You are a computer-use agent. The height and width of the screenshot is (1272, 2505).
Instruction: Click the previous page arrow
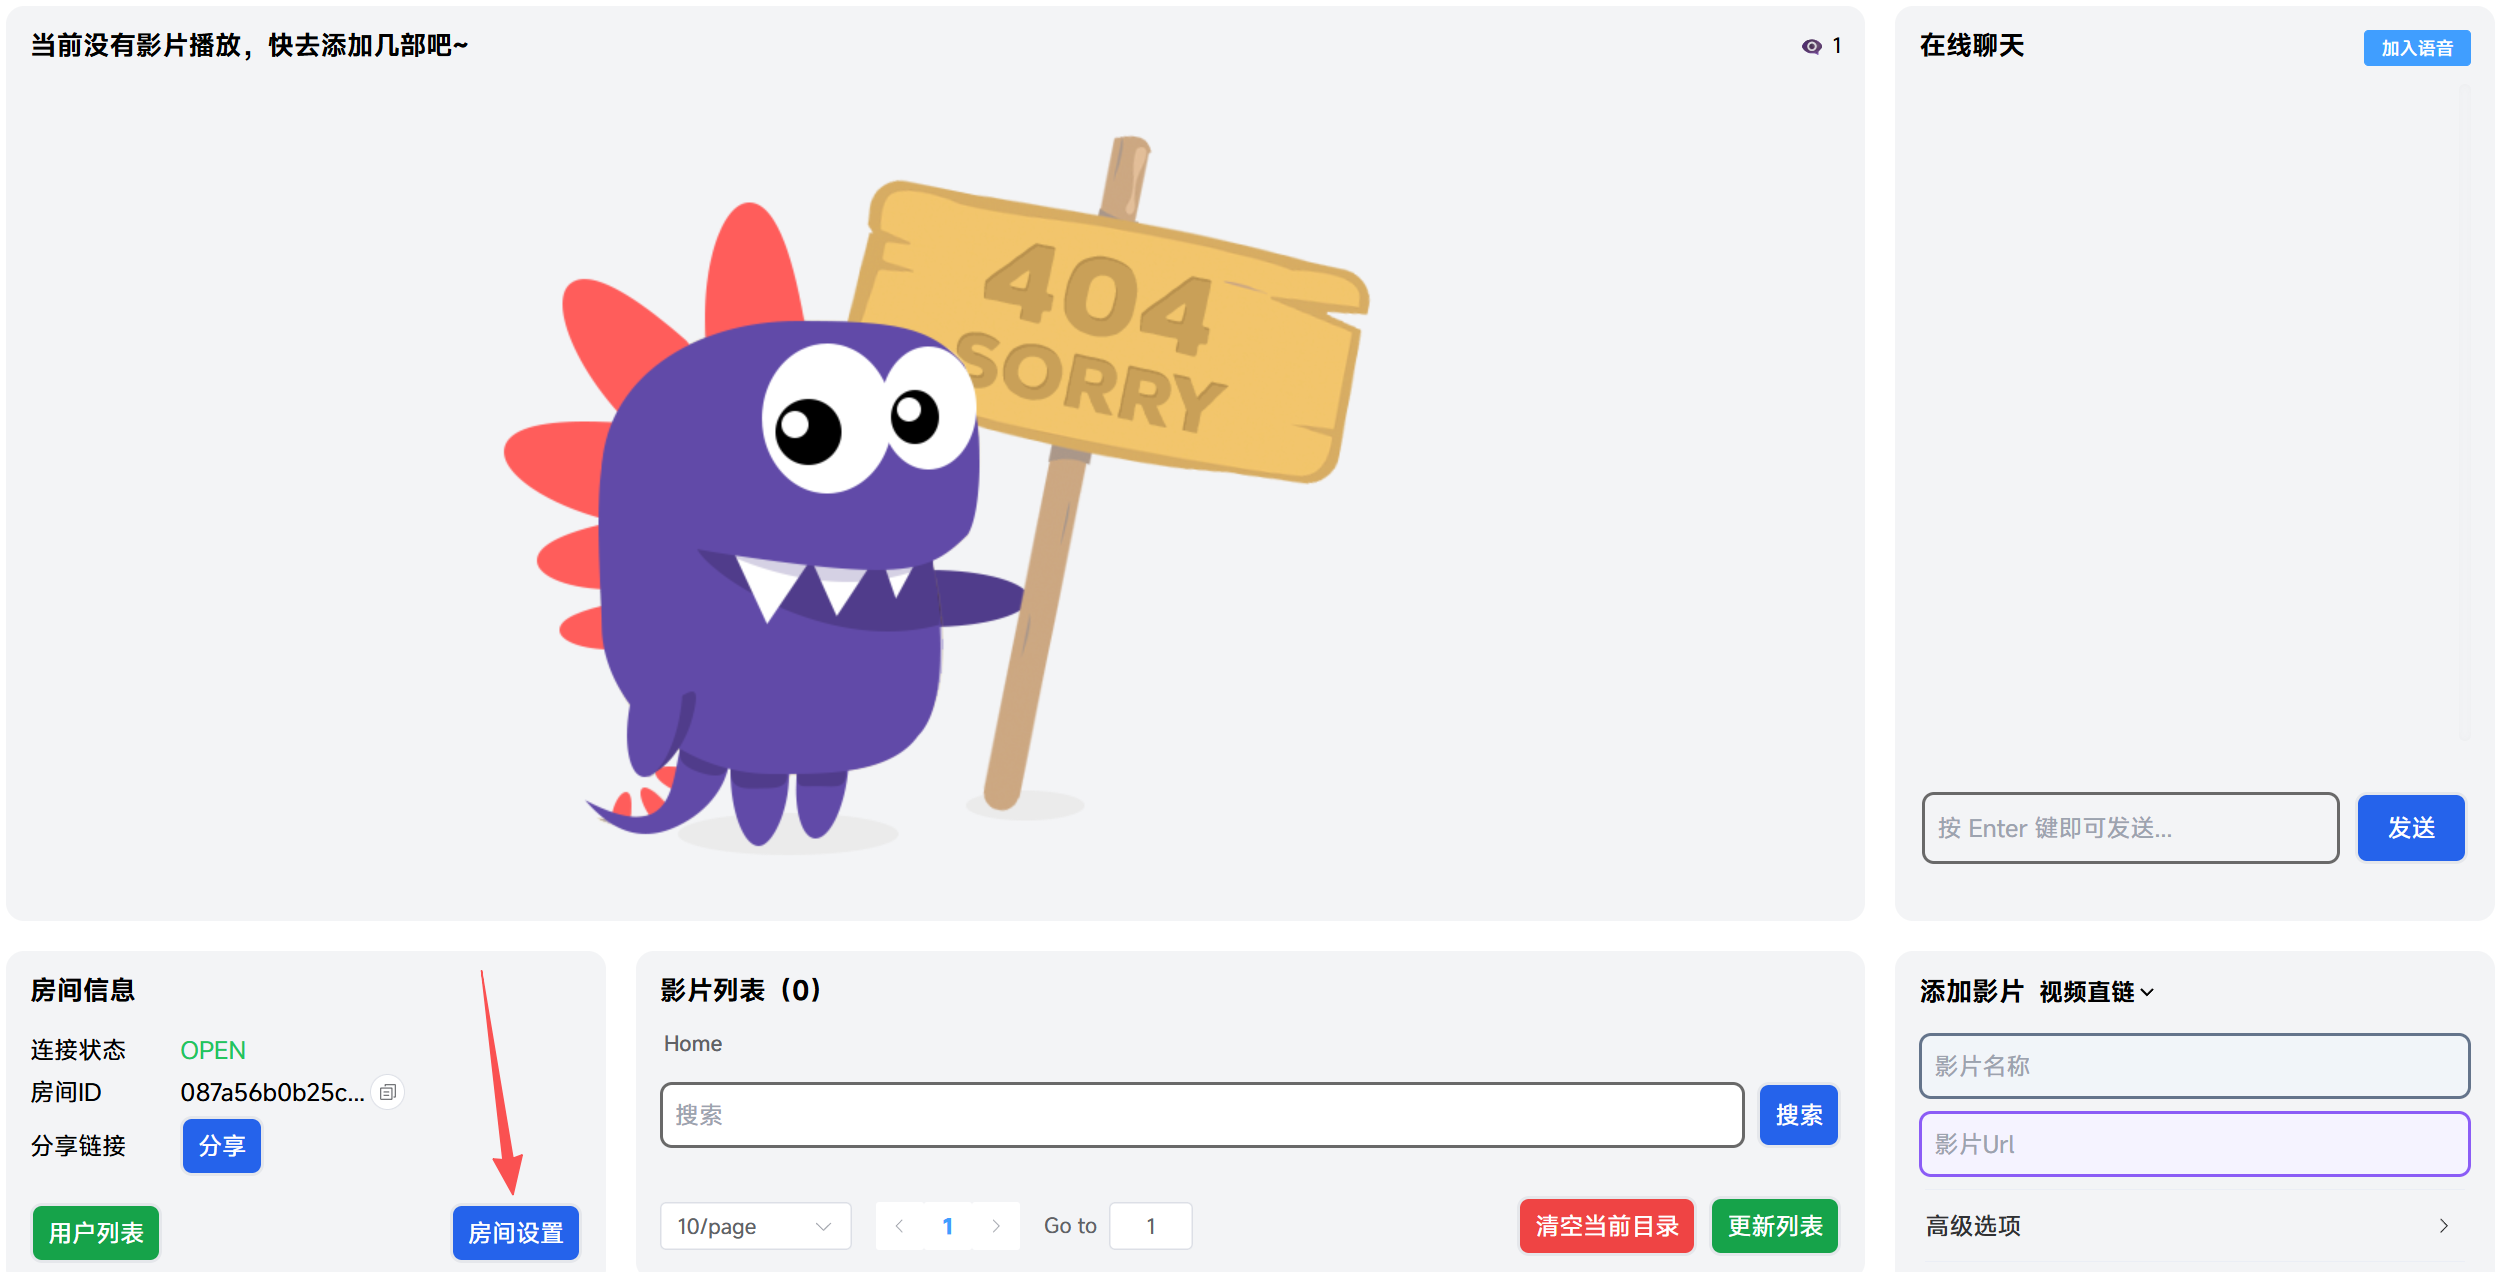[899, 1226]
